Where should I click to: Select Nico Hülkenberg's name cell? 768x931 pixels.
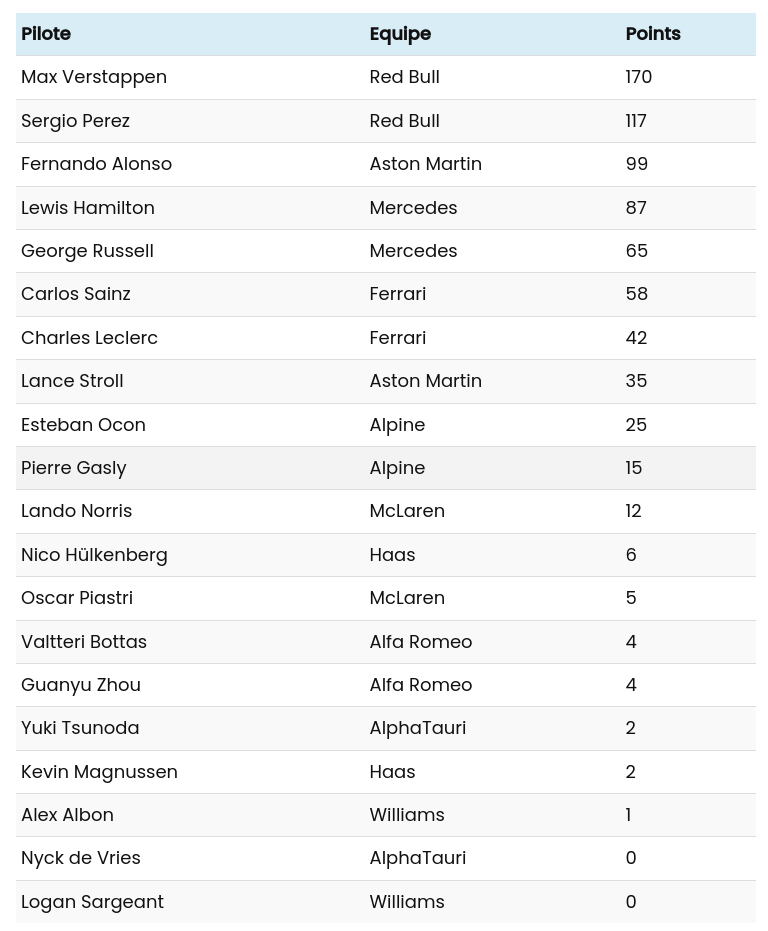pyautogui.click(x=94, y=554)
